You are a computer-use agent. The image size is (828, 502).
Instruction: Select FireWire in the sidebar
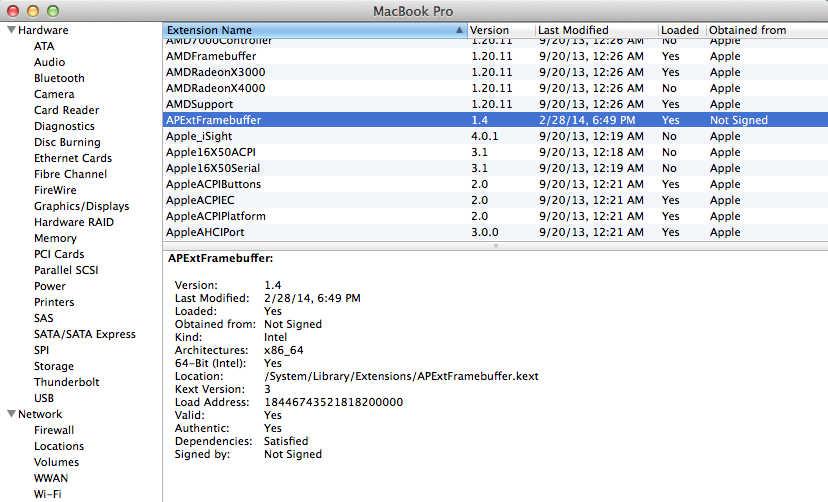pyautogui.click(x=55, y=190)
